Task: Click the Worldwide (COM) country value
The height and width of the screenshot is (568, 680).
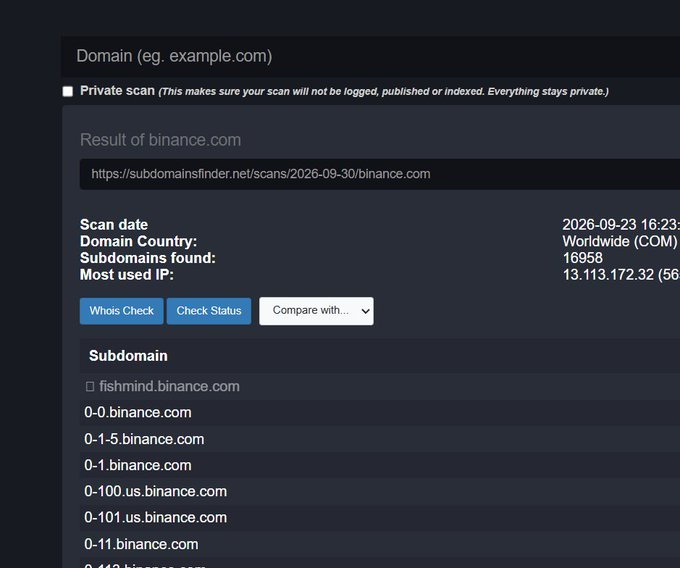Action: 620,241
